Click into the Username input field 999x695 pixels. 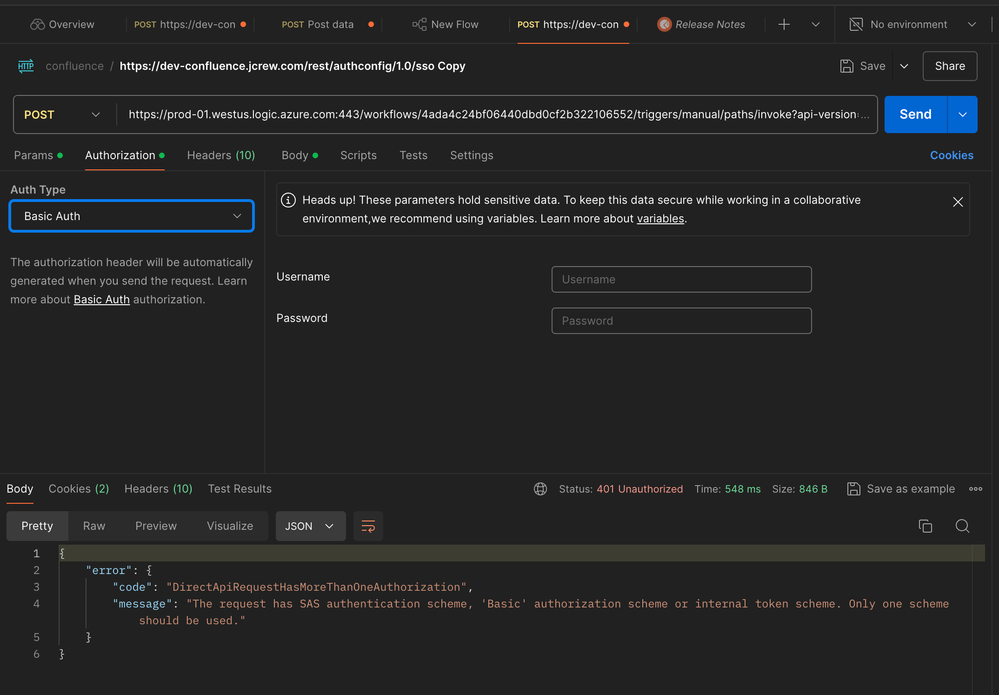(x=681, y=279)
